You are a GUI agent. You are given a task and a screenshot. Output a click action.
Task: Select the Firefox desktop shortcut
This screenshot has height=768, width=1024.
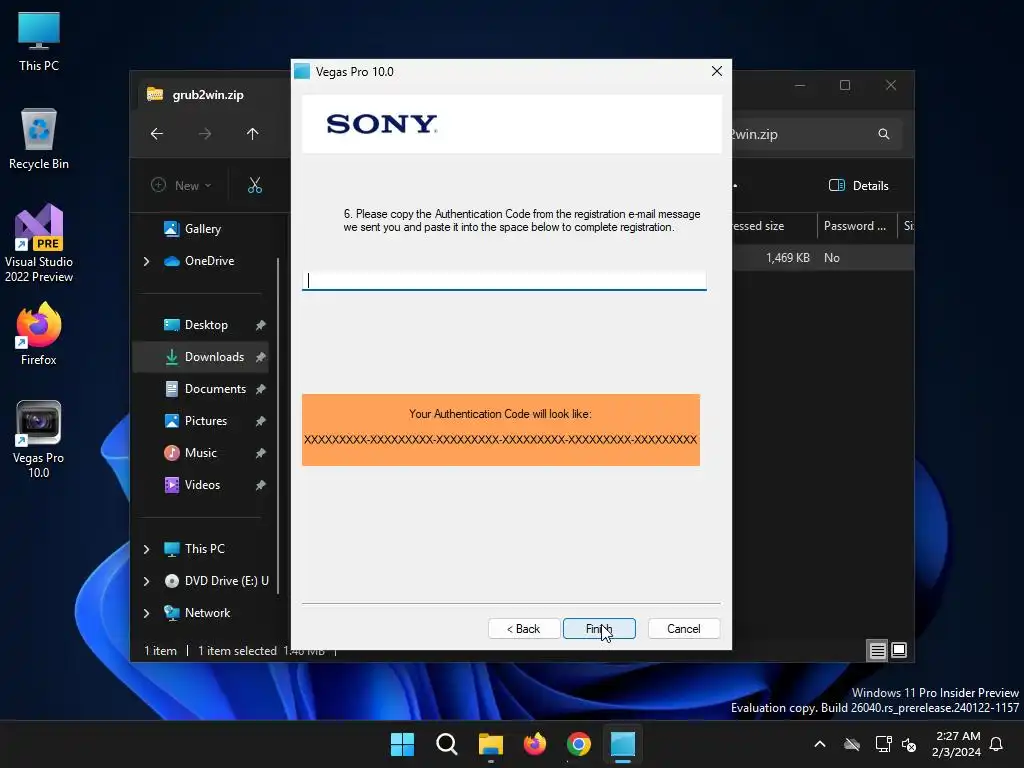pos(39,334)
